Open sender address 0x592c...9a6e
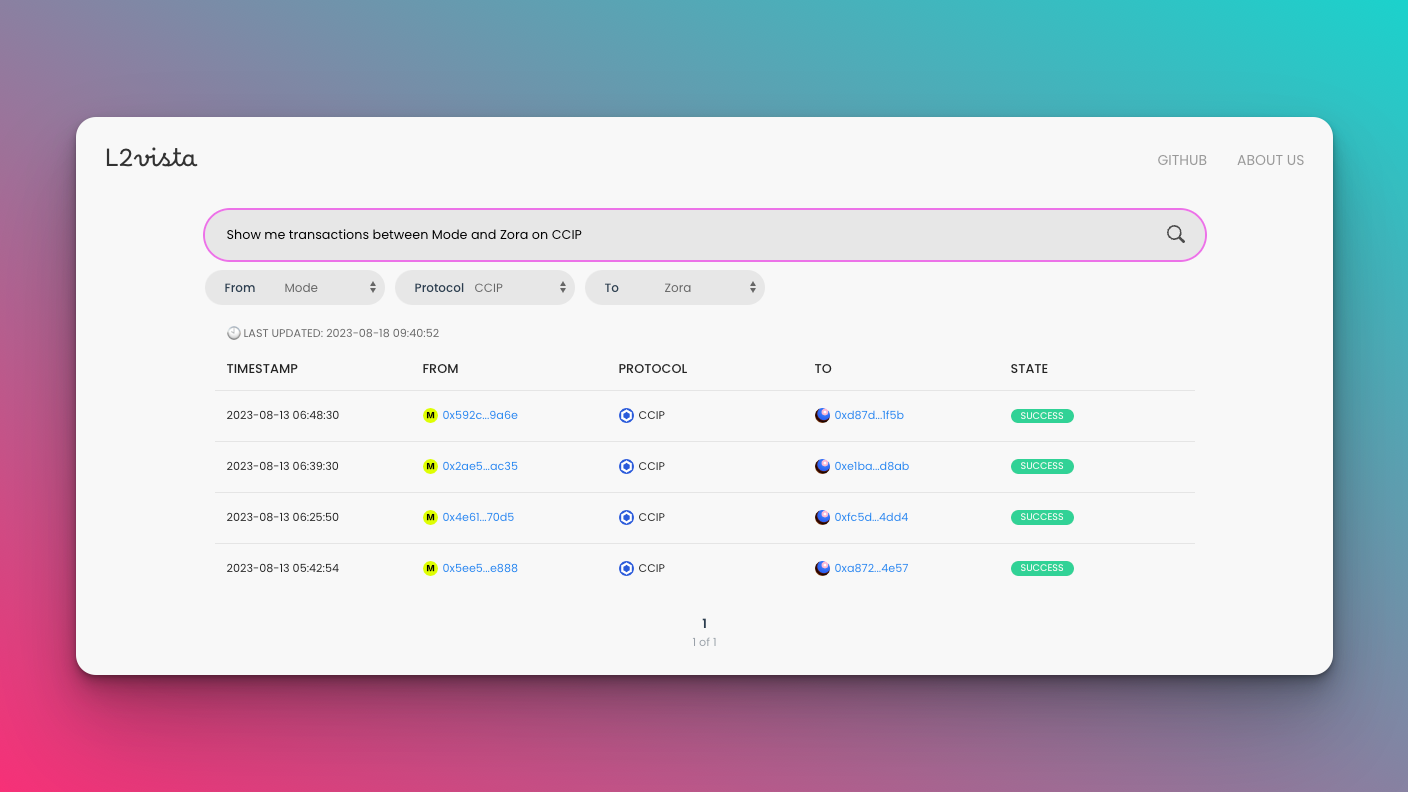This screenshot has width=1408, height=792. pos(480,415)
